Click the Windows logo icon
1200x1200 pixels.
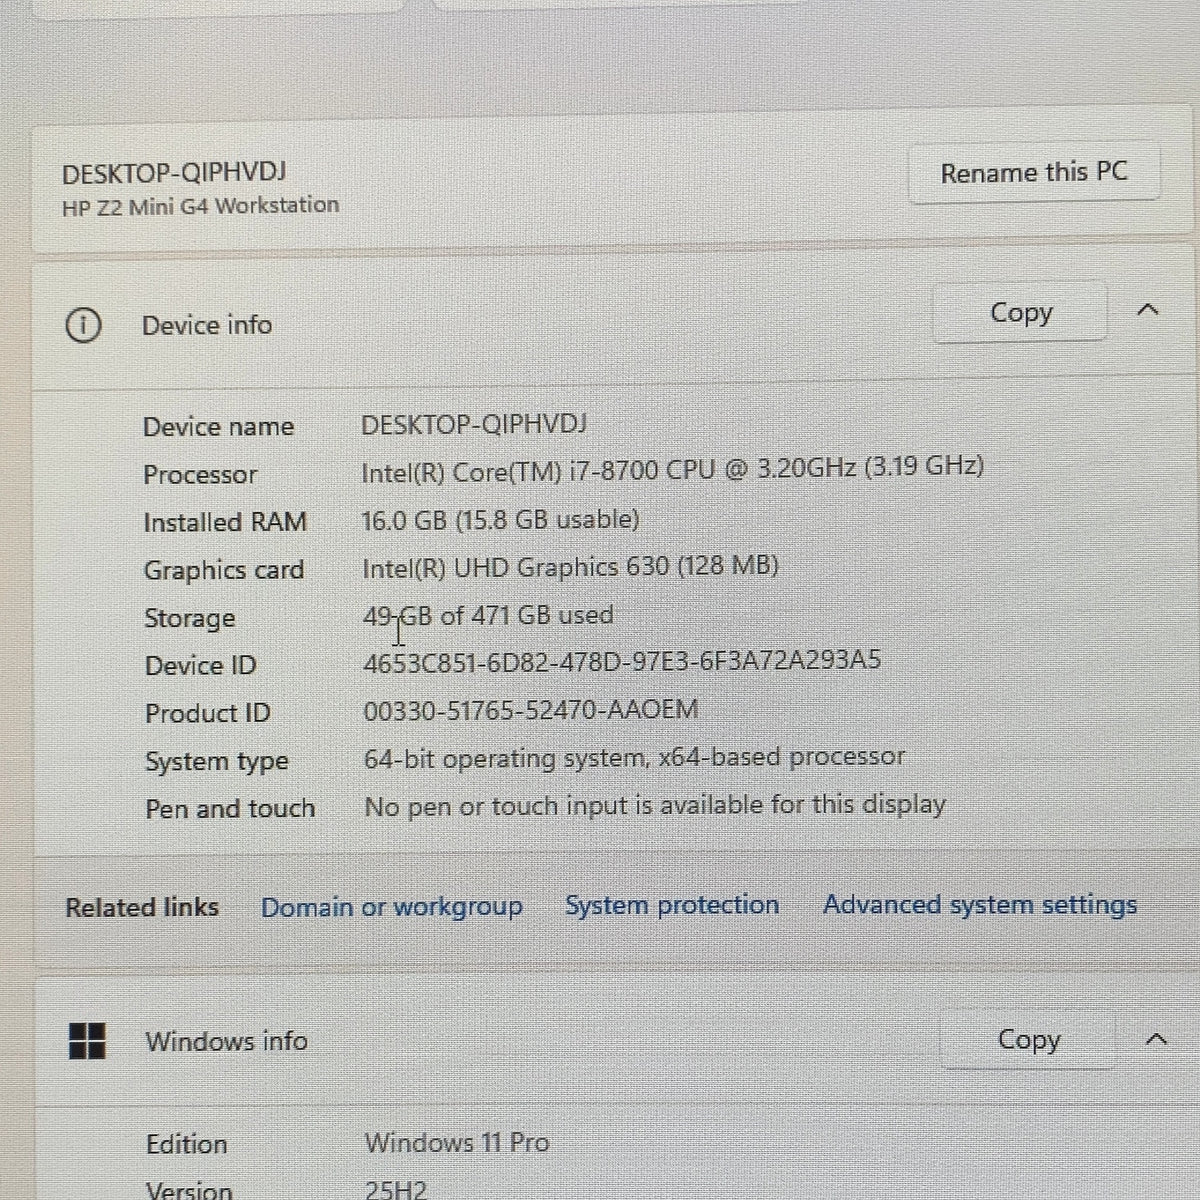coord(87,1041)
